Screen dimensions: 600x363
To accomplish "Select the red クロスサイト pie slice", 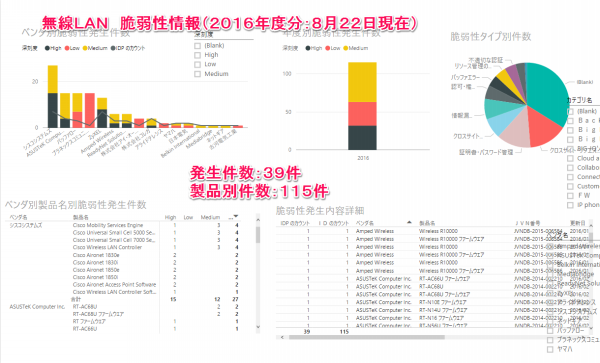I will (543, 128).
